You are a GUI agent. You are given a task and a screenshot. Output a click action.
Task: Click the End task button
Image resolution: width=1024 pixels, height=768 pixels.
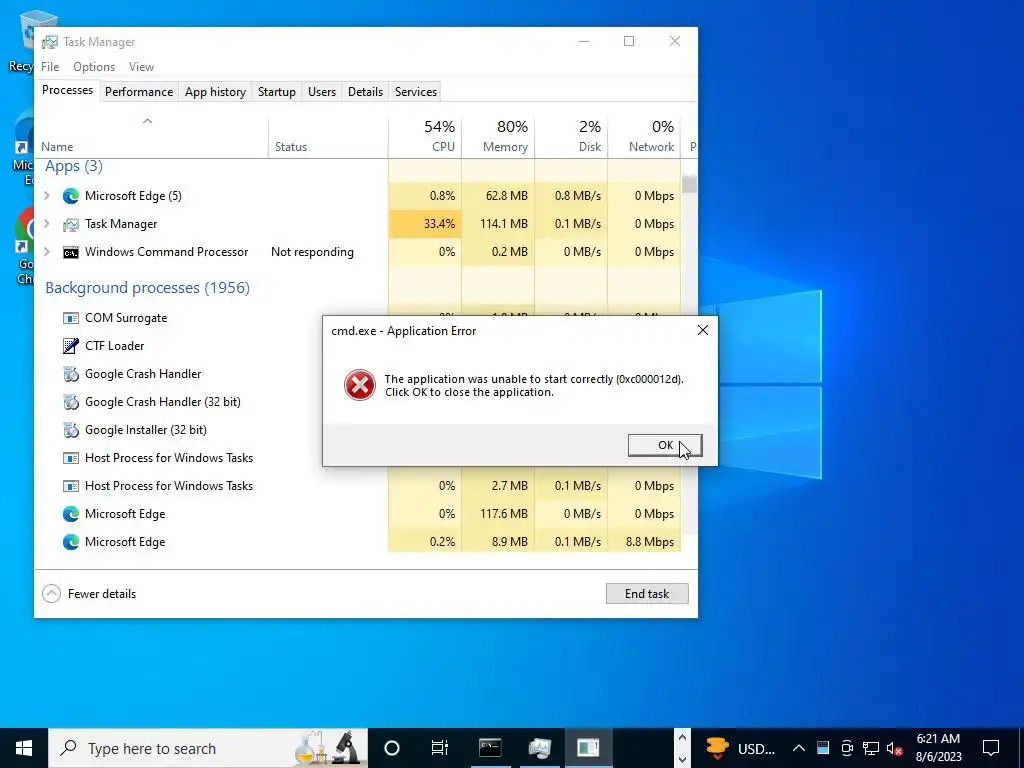pos(647,594)
